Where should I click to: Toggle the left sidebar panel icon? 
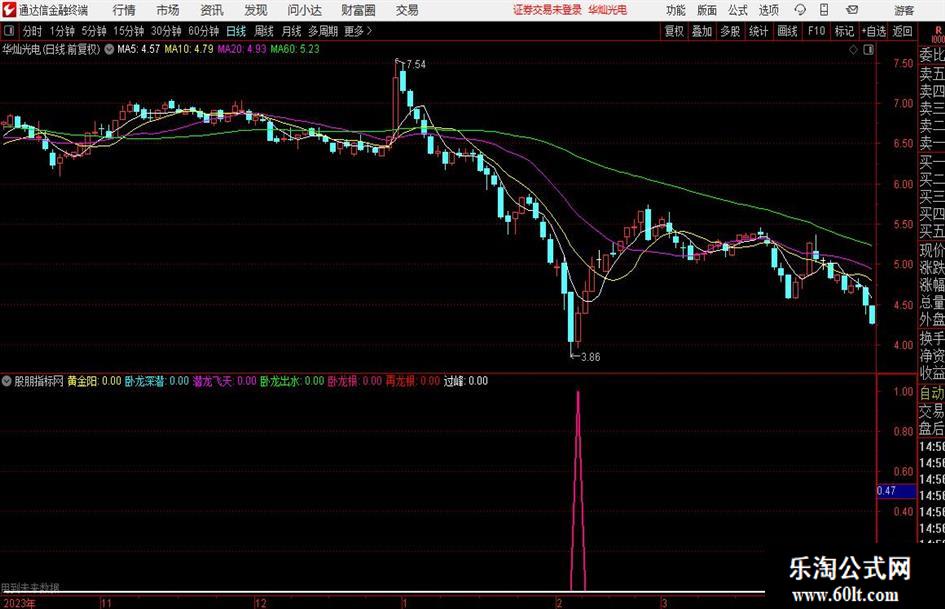8,31
